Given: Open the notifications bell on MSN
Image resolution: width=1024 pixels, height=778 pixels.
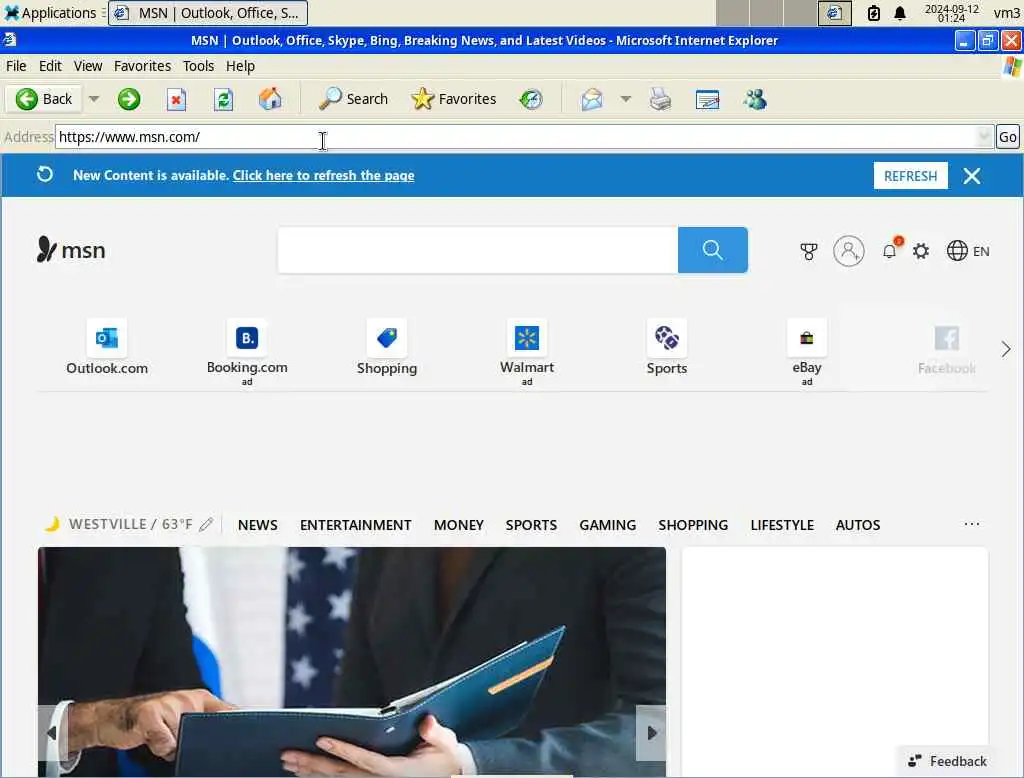Looking at the screenshot, I should tap(889, 251).
